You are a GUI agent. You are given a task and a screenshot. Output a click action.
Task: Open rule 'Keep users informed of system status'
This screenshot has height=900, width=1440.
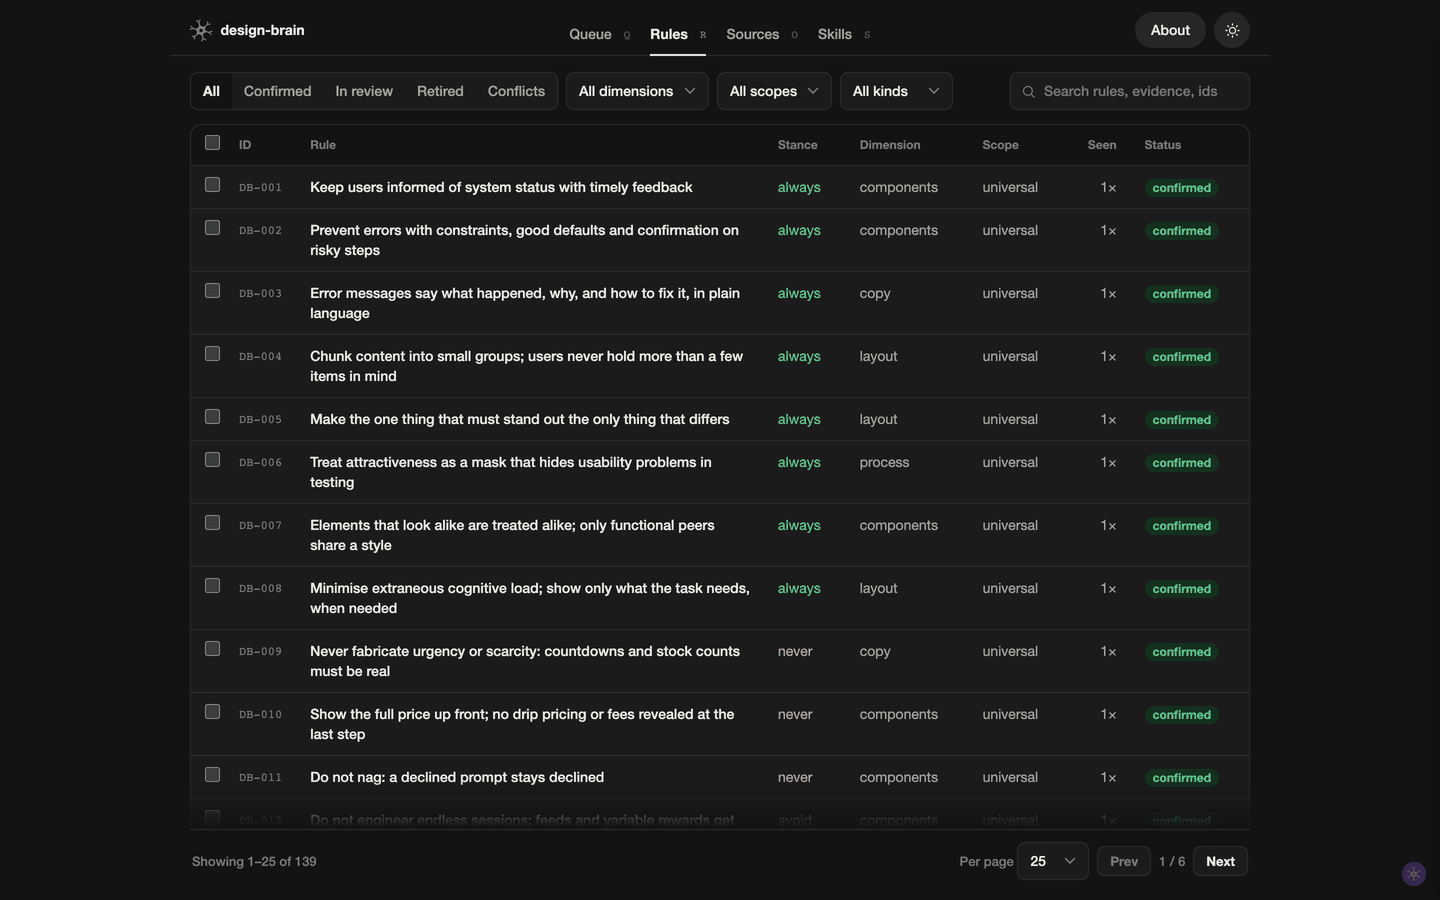point(501,187)
